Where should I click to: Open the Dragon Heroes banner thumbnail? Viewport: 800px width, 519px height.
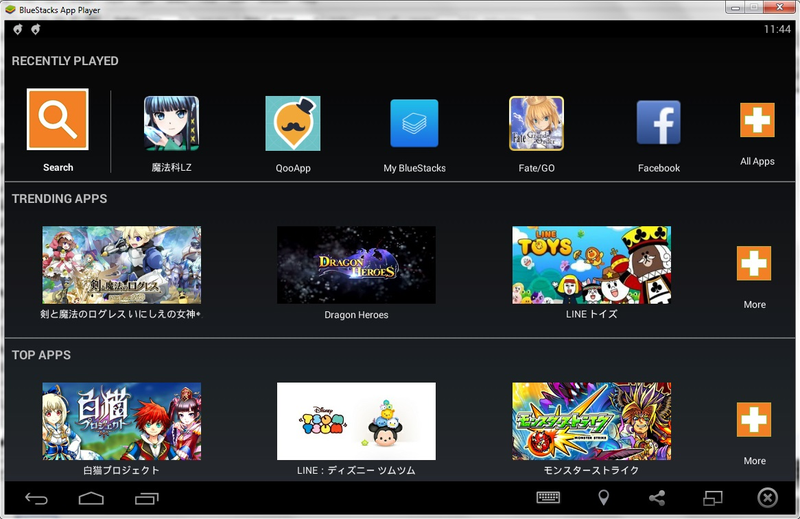pyautogui.click(x=356, y=265)
